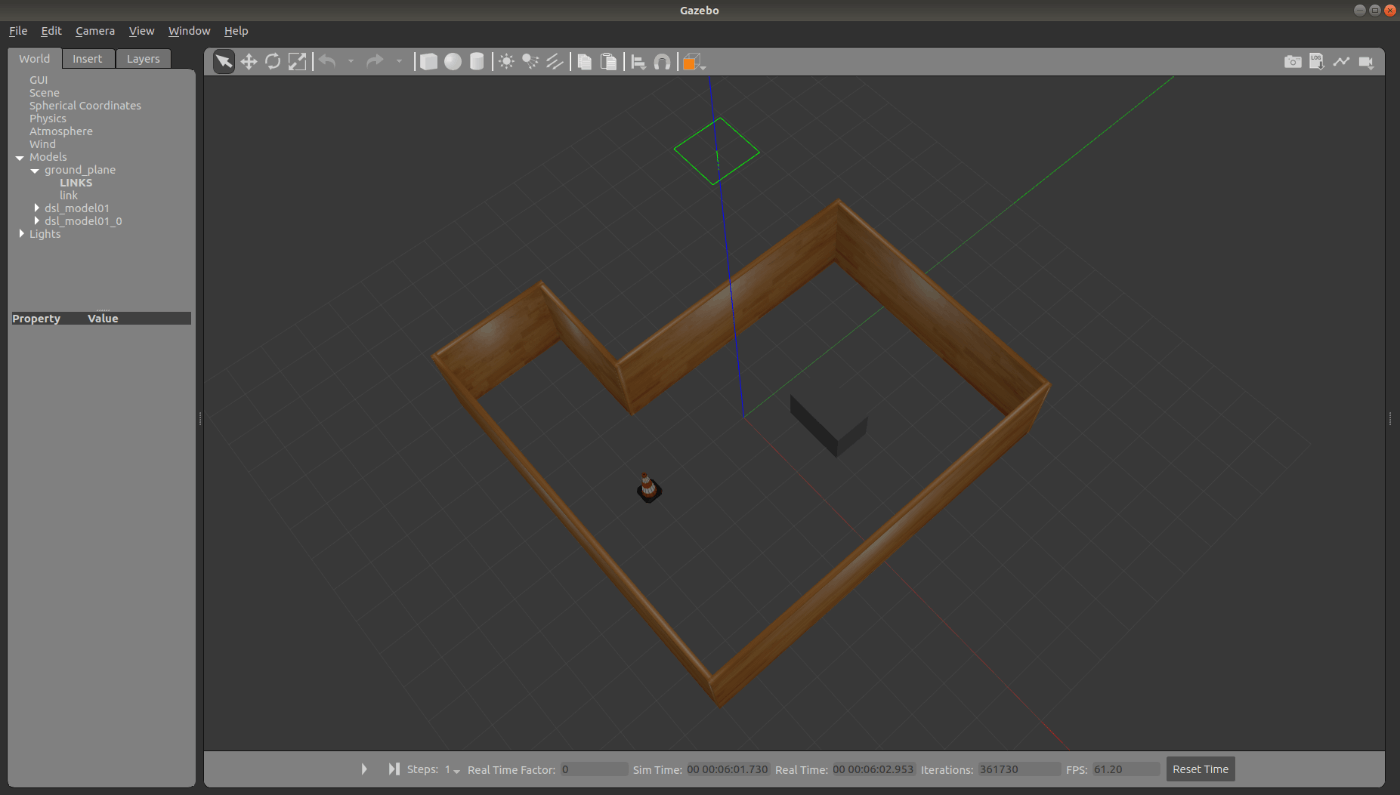This screenshot has height=795, width=1400.
Task: Open the undo history dropdown arrow
Action: pyautogui.click(x=351, y=62)
